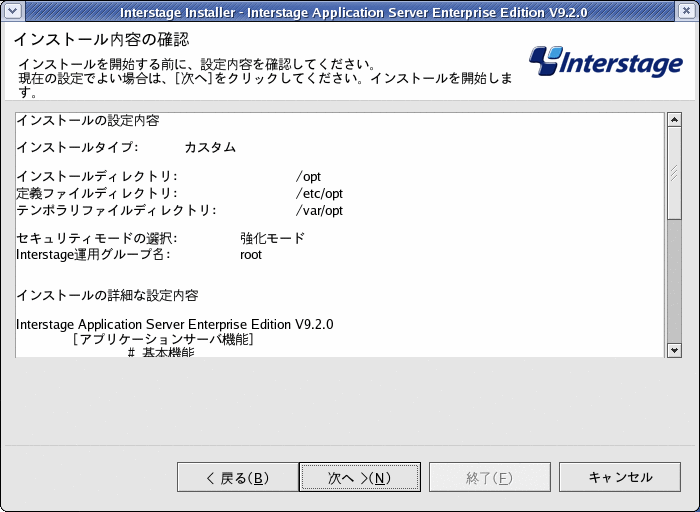The width and height of the screenshot is (700, 512).
Task: Click the 強化モード security mode value
Action: 272,238
